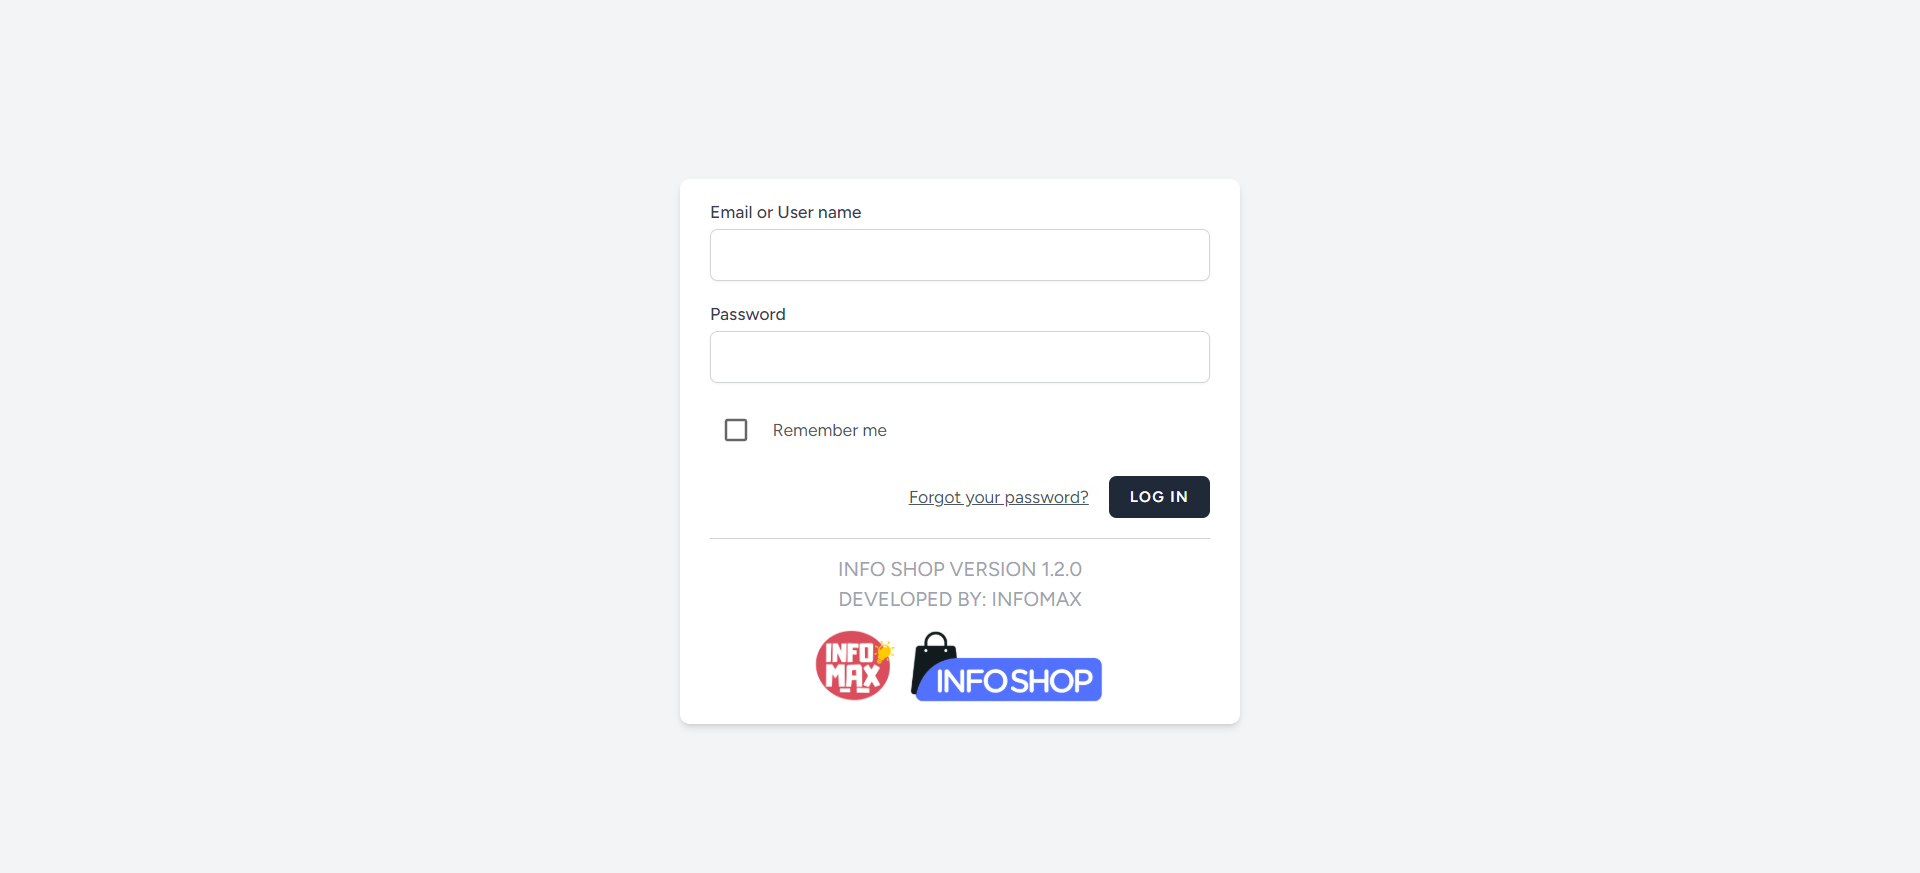Click the "Remember me" label text

[x=829, y=430]
